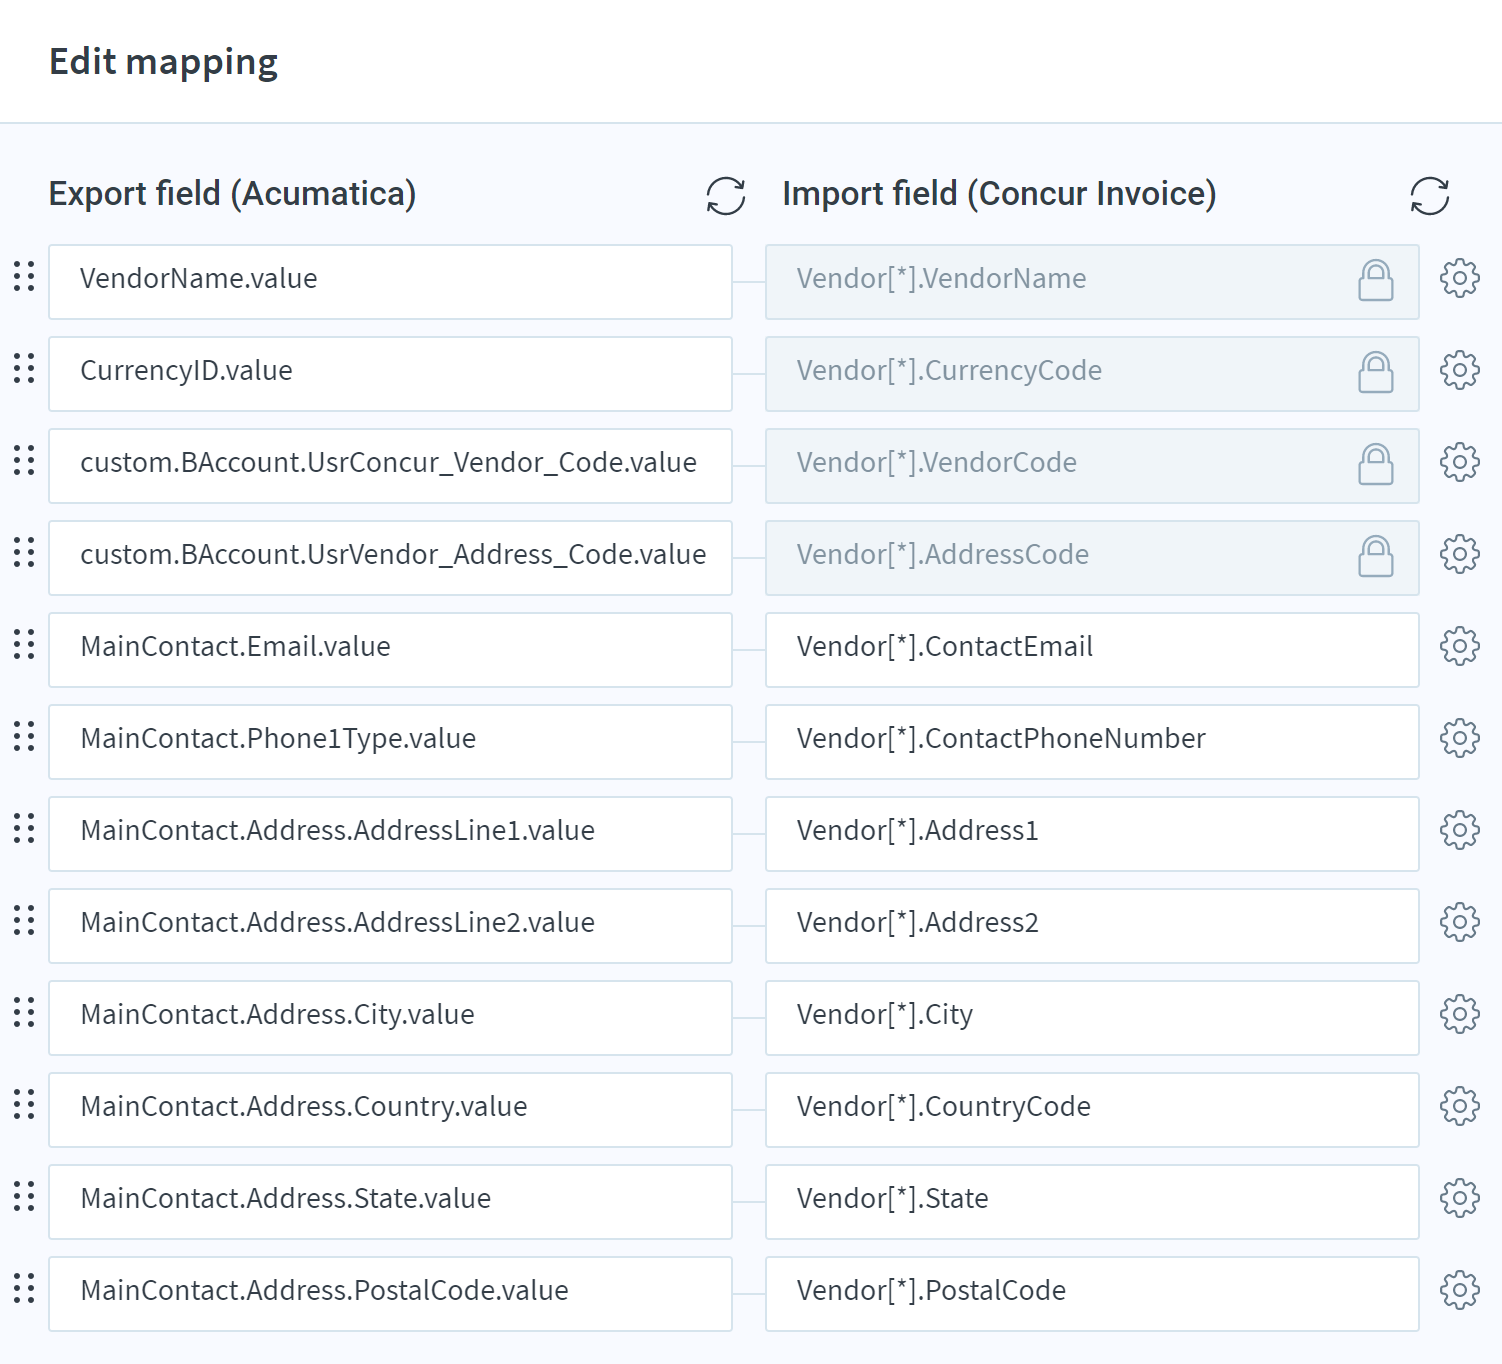Open settings gear for Vendor[*].ContactEmail mapping
This screenshot has height=1364, width=1502.
(x=1460, y=646)
